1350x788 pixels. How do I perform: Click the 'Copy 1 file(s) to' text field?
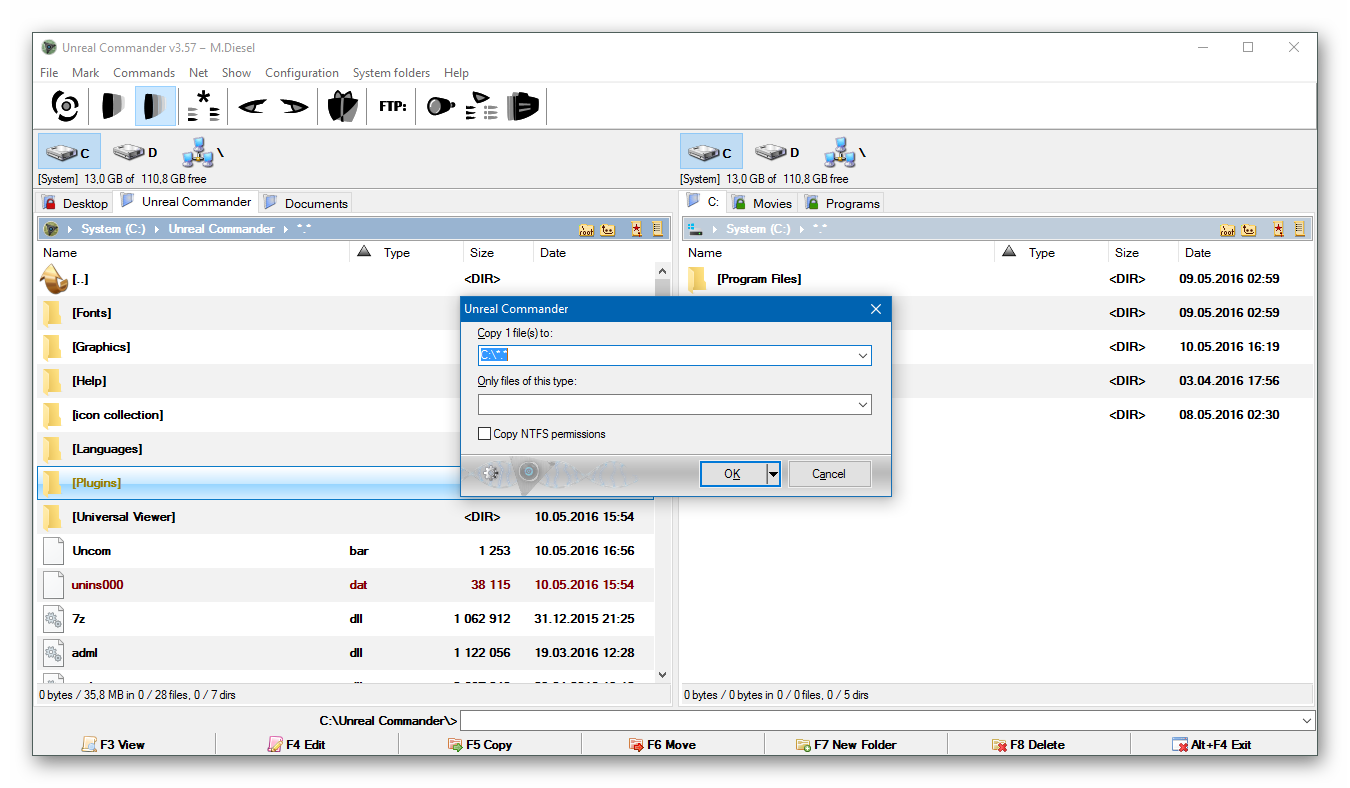pos(666,355)
